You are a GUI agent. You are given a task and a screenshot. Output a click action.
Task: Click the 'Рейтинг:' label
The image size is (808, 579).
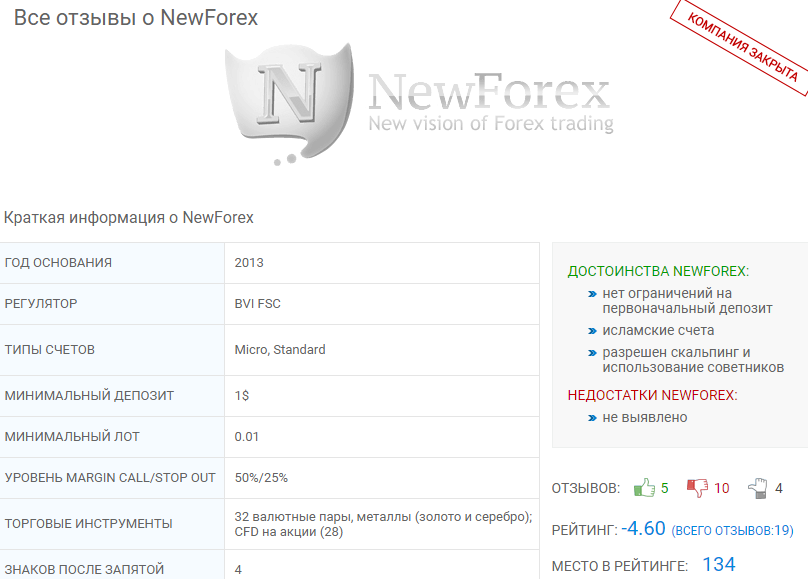click(584, 530)
